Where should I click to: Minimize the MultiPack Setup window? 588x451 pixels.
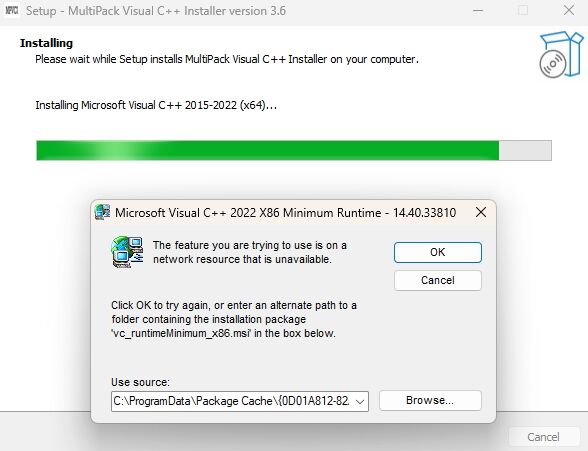[x=477, y=10]
